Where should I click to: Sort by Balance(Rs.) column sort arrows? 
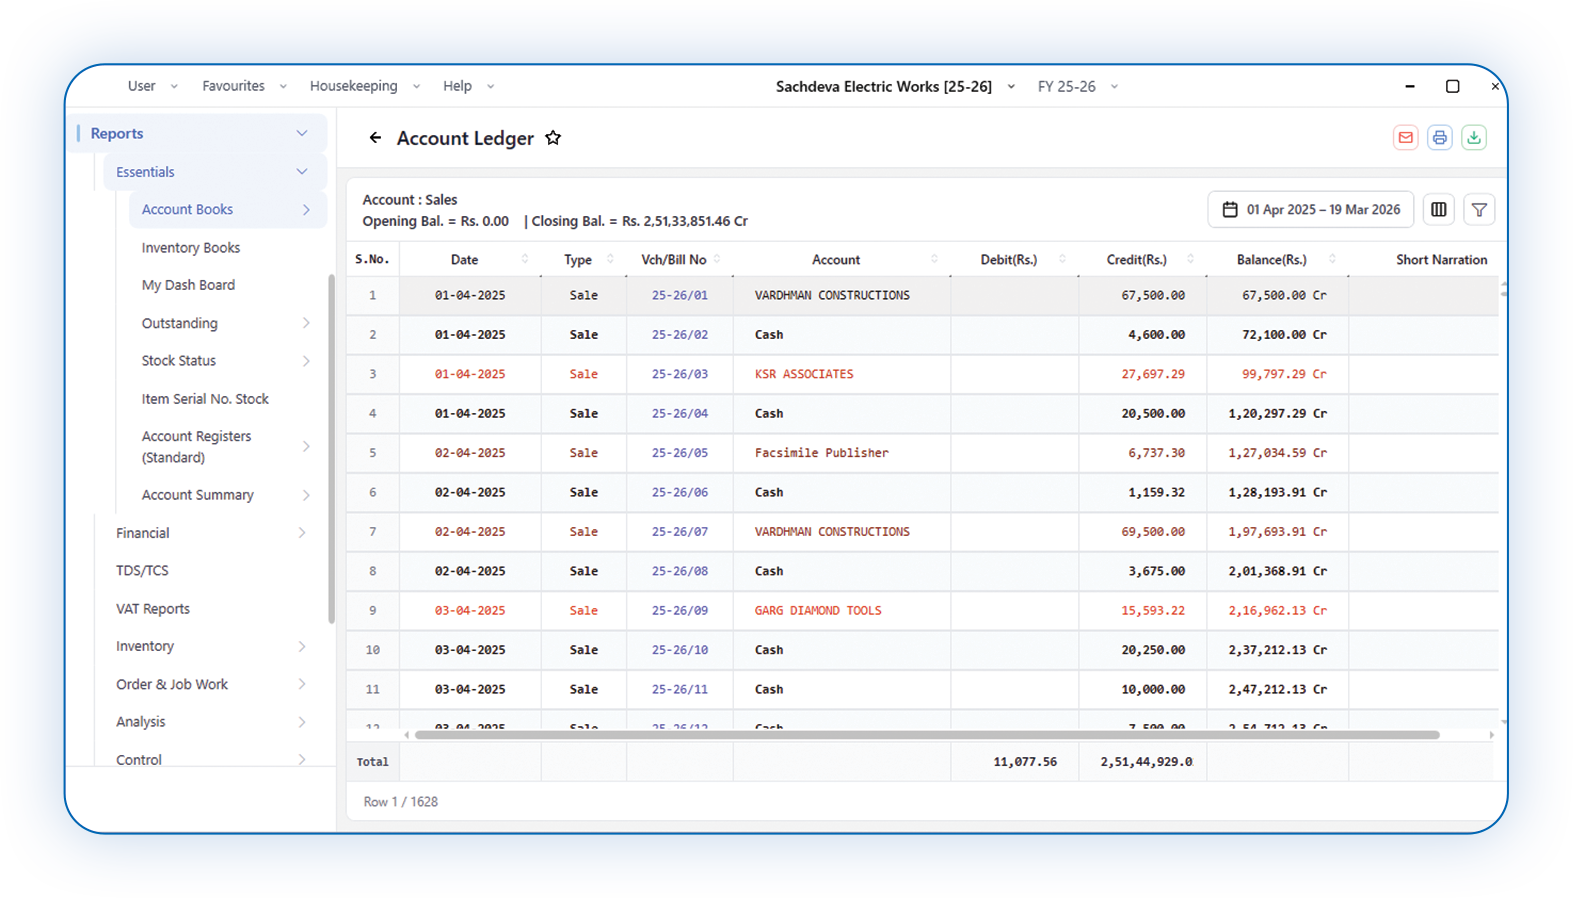pyautogui.click(x=1332, y=259)
